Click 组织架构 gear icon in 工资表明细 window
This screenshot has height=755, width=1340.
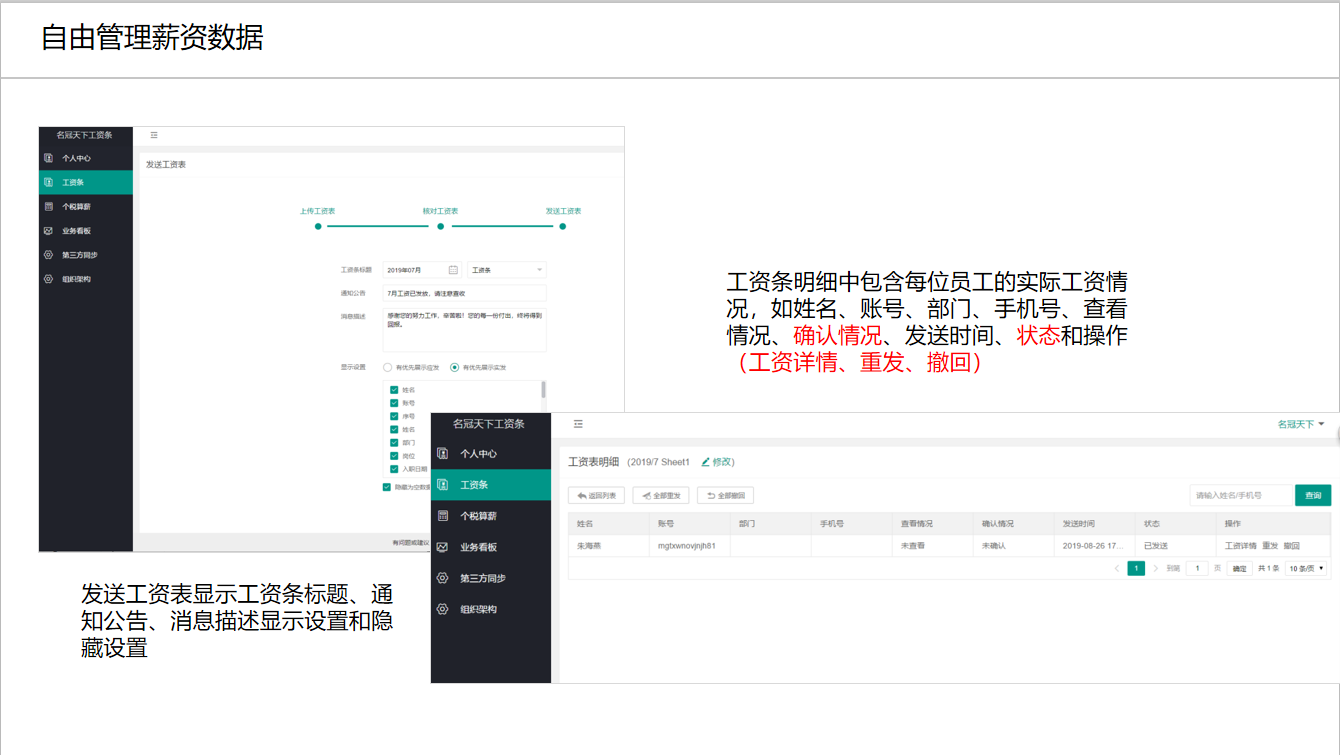pos(443,609)
